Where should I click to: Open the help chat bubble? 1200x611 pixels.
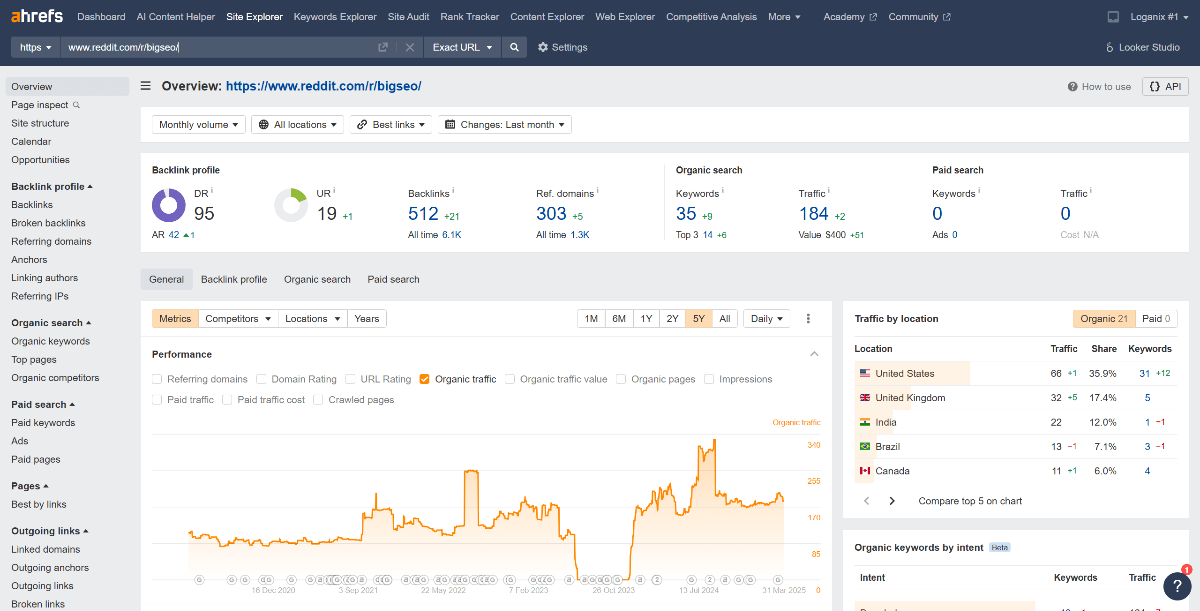click(x=1177, y=585)
